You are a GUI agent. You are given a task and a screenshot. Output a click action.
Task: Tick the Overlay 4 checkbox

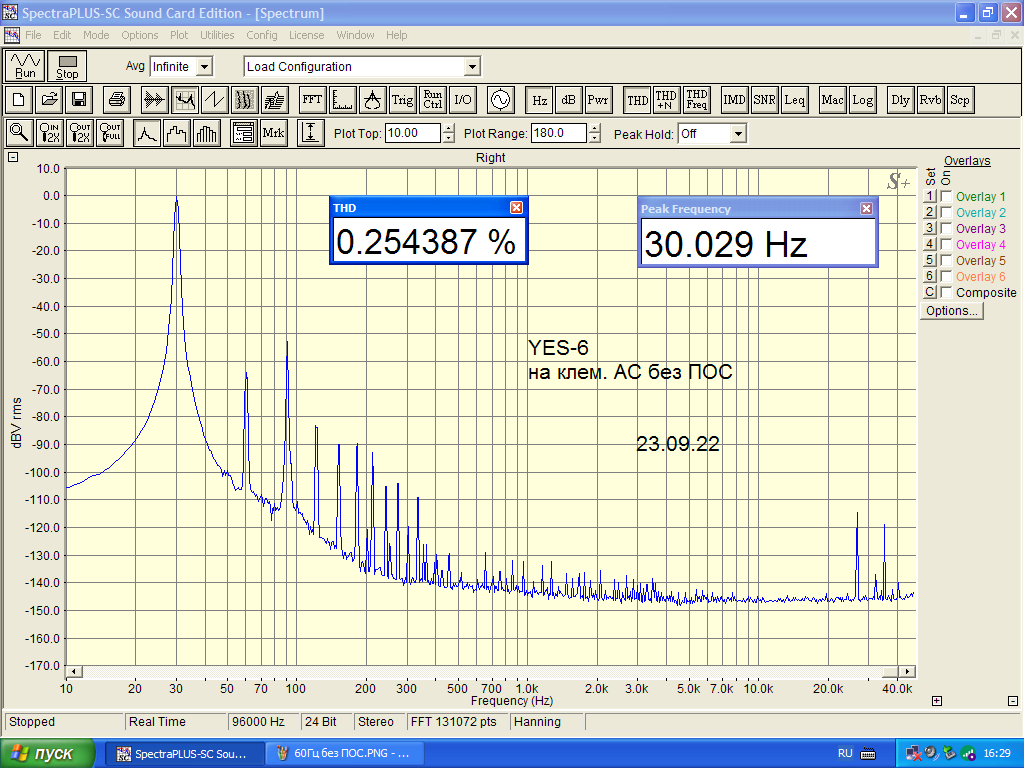coord(946,245)
